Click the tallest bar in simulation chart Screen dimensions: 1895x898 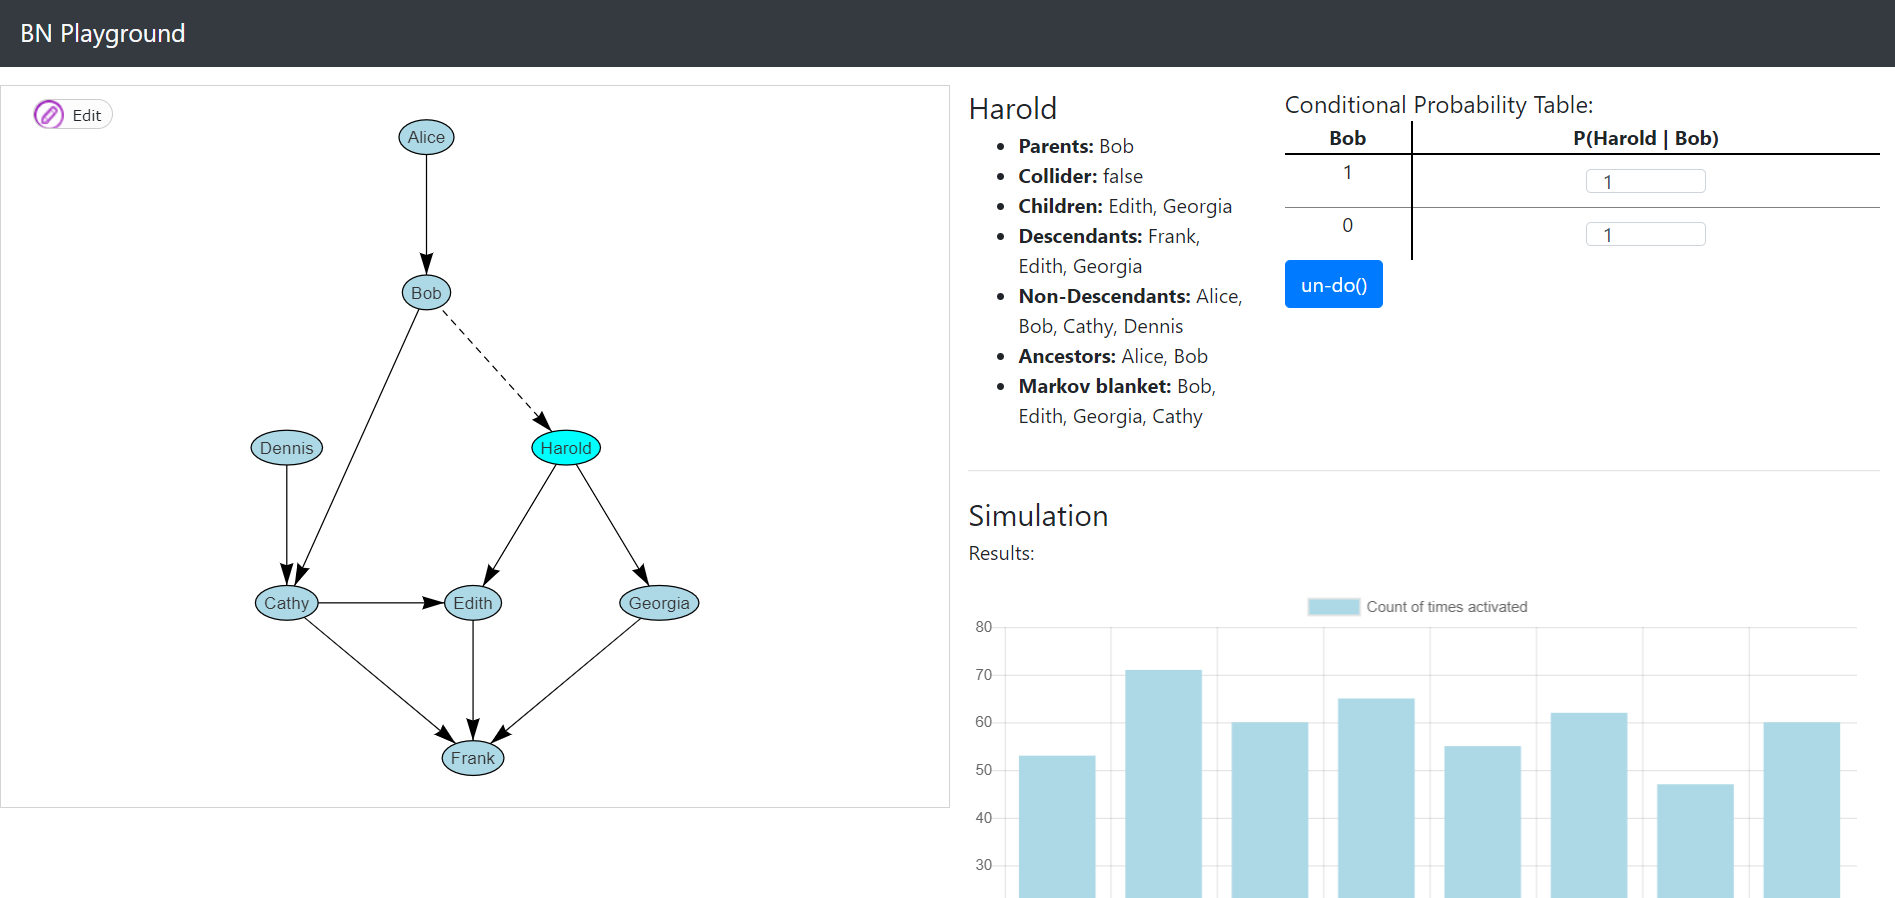click(1163, 783)
